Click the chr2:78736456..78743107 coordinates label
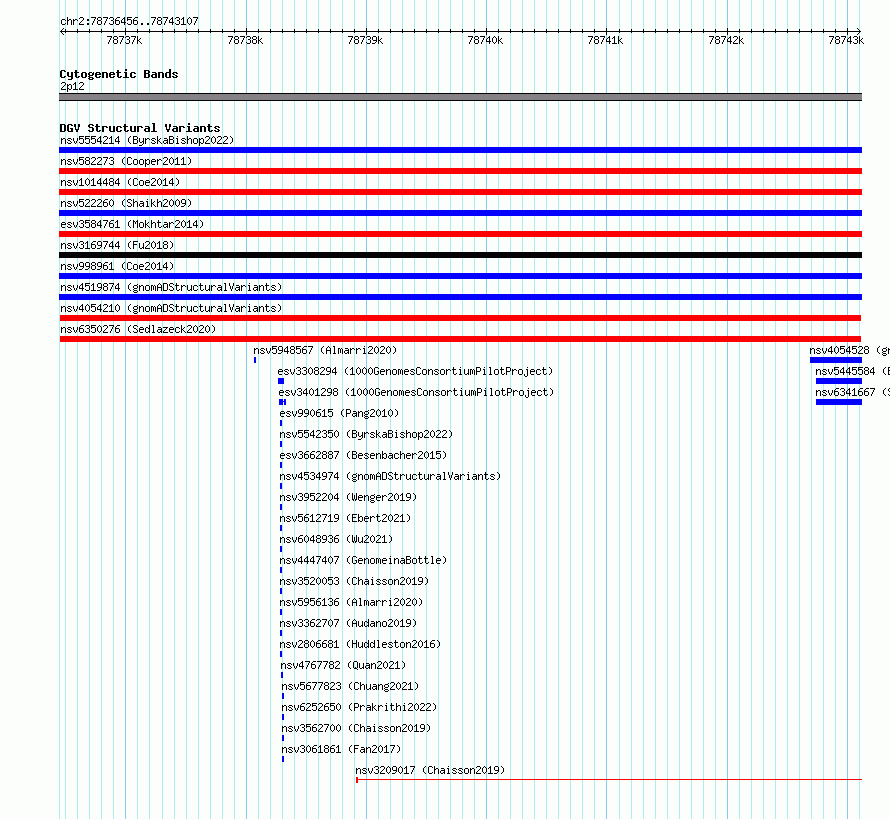Screen dimensions: 890x819 coord(129,21)
